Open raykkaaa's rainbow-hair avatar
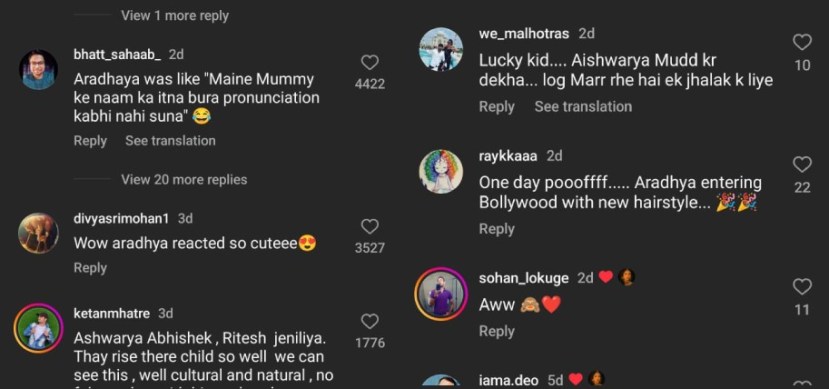The height and width of the screenshot is (389, 829). (441, 171)
